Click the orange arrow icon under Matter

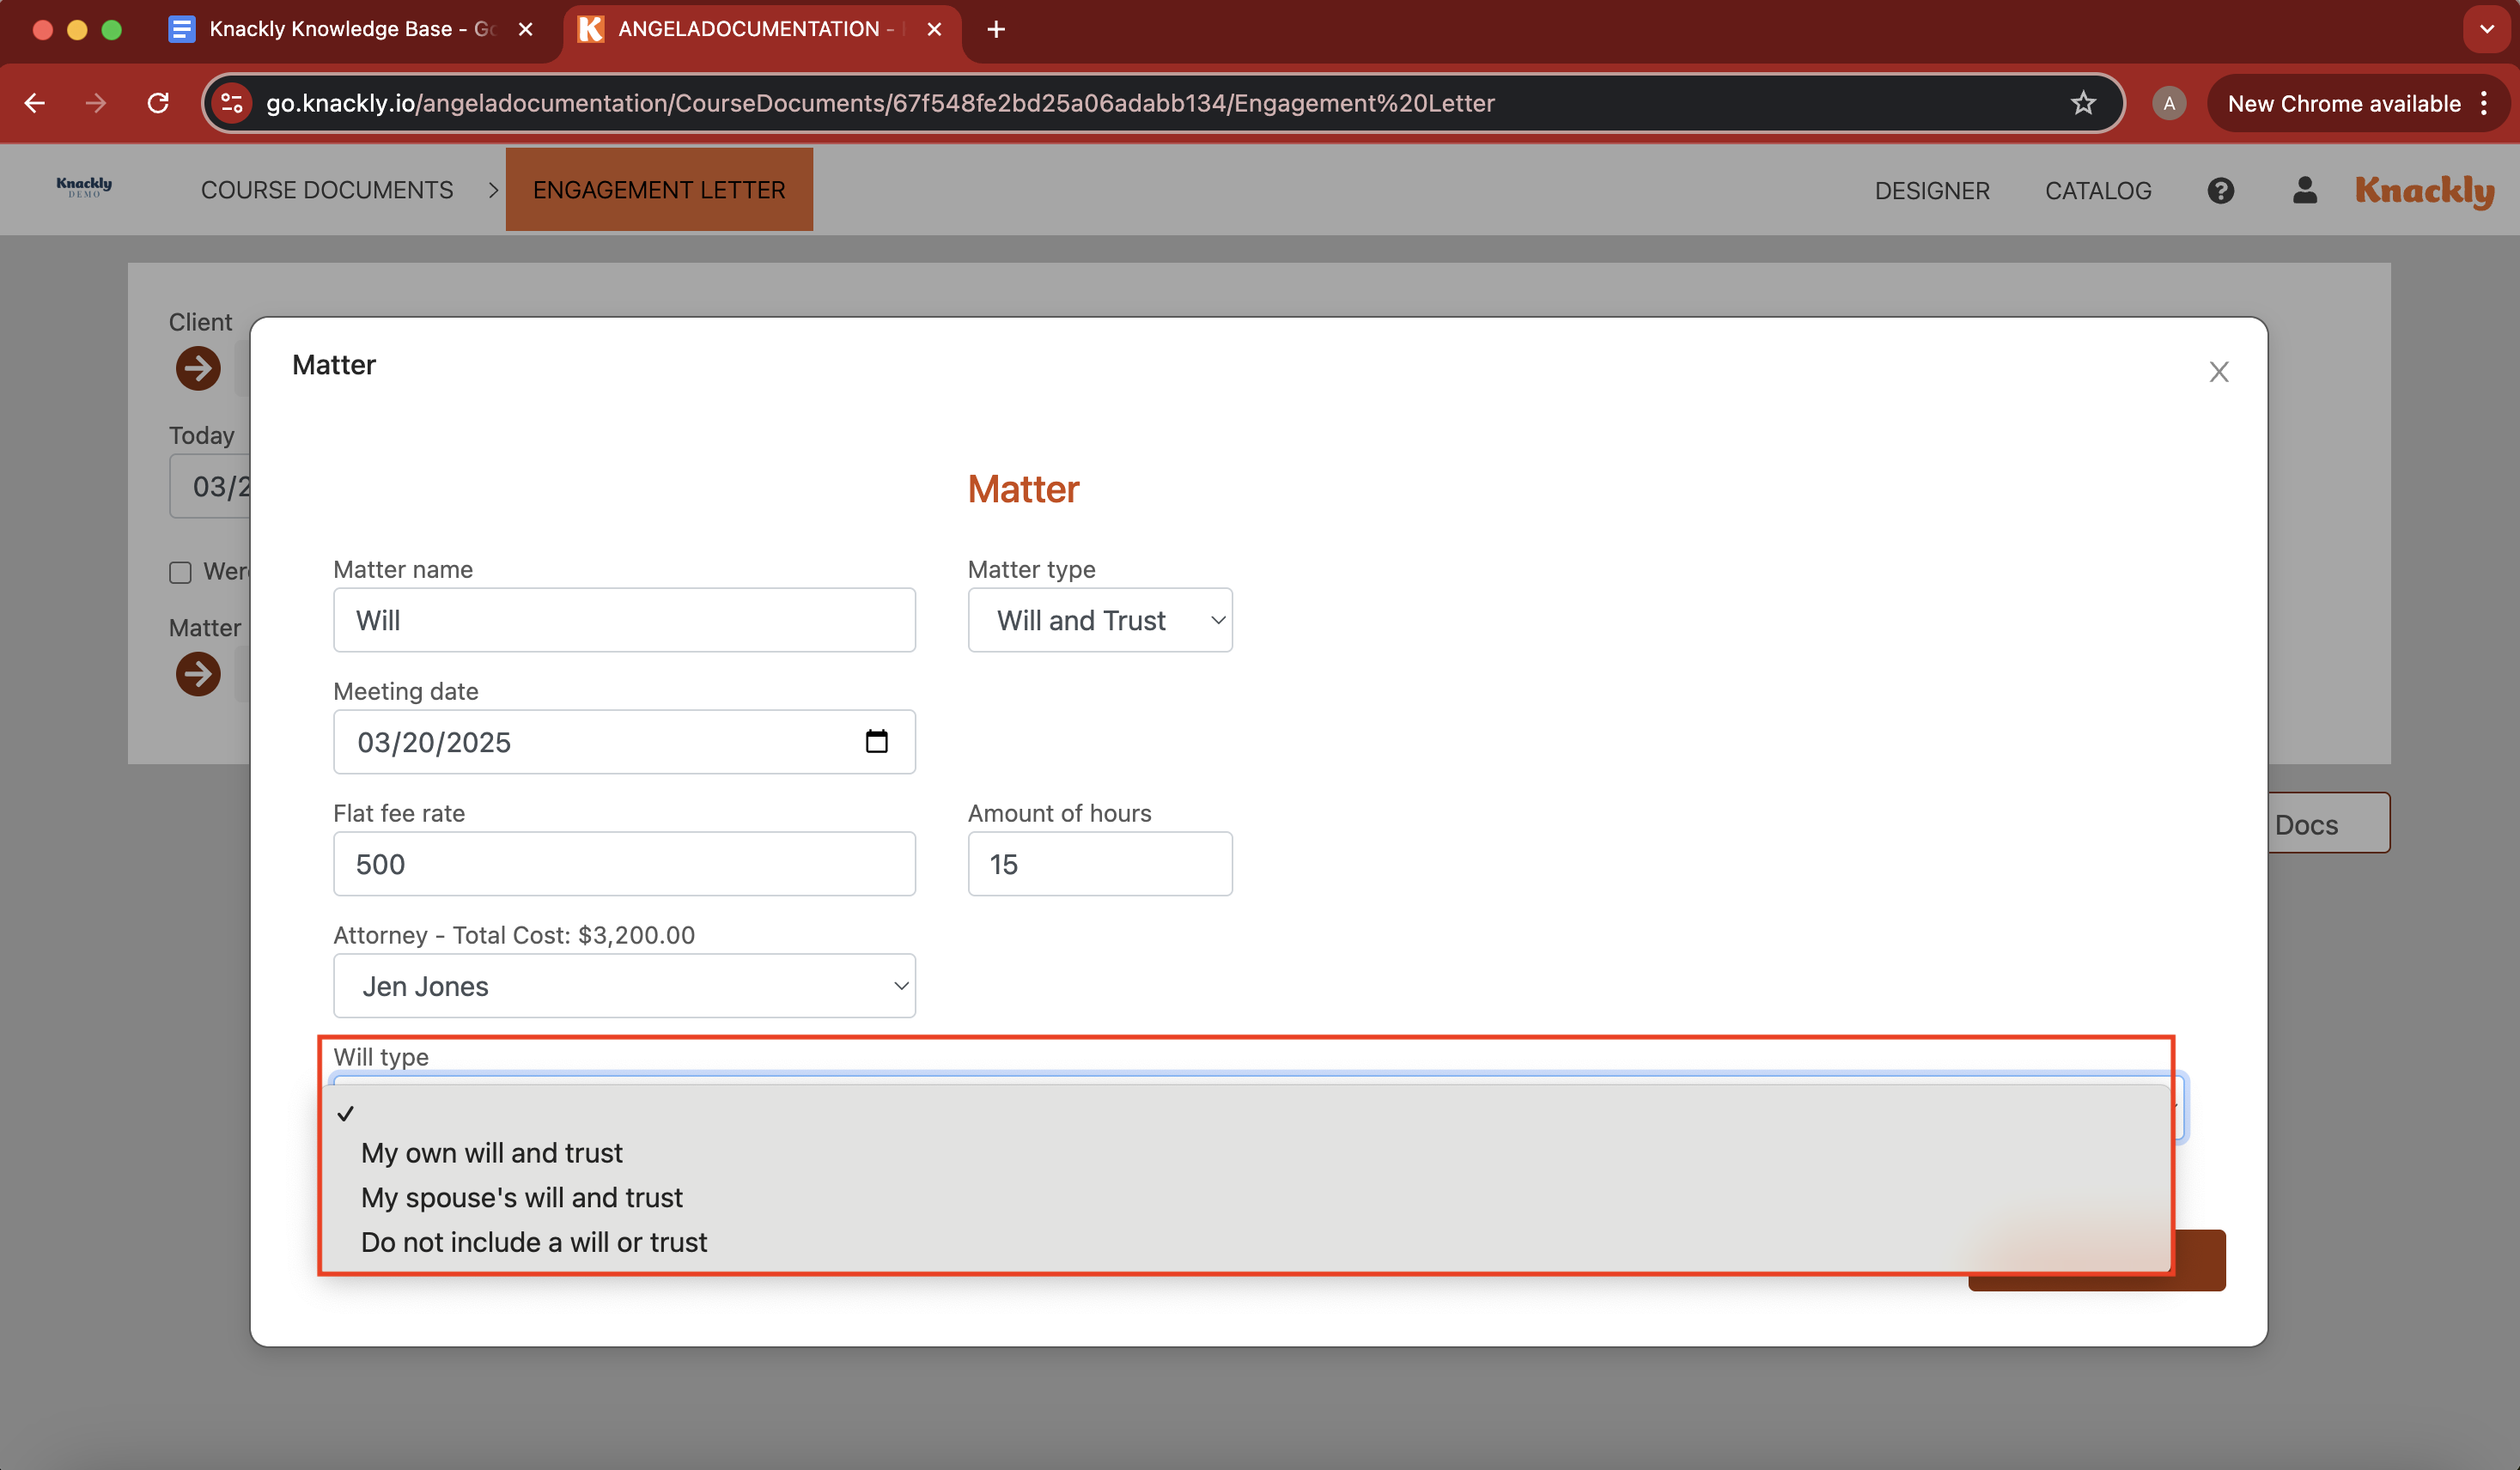(197, 673)
